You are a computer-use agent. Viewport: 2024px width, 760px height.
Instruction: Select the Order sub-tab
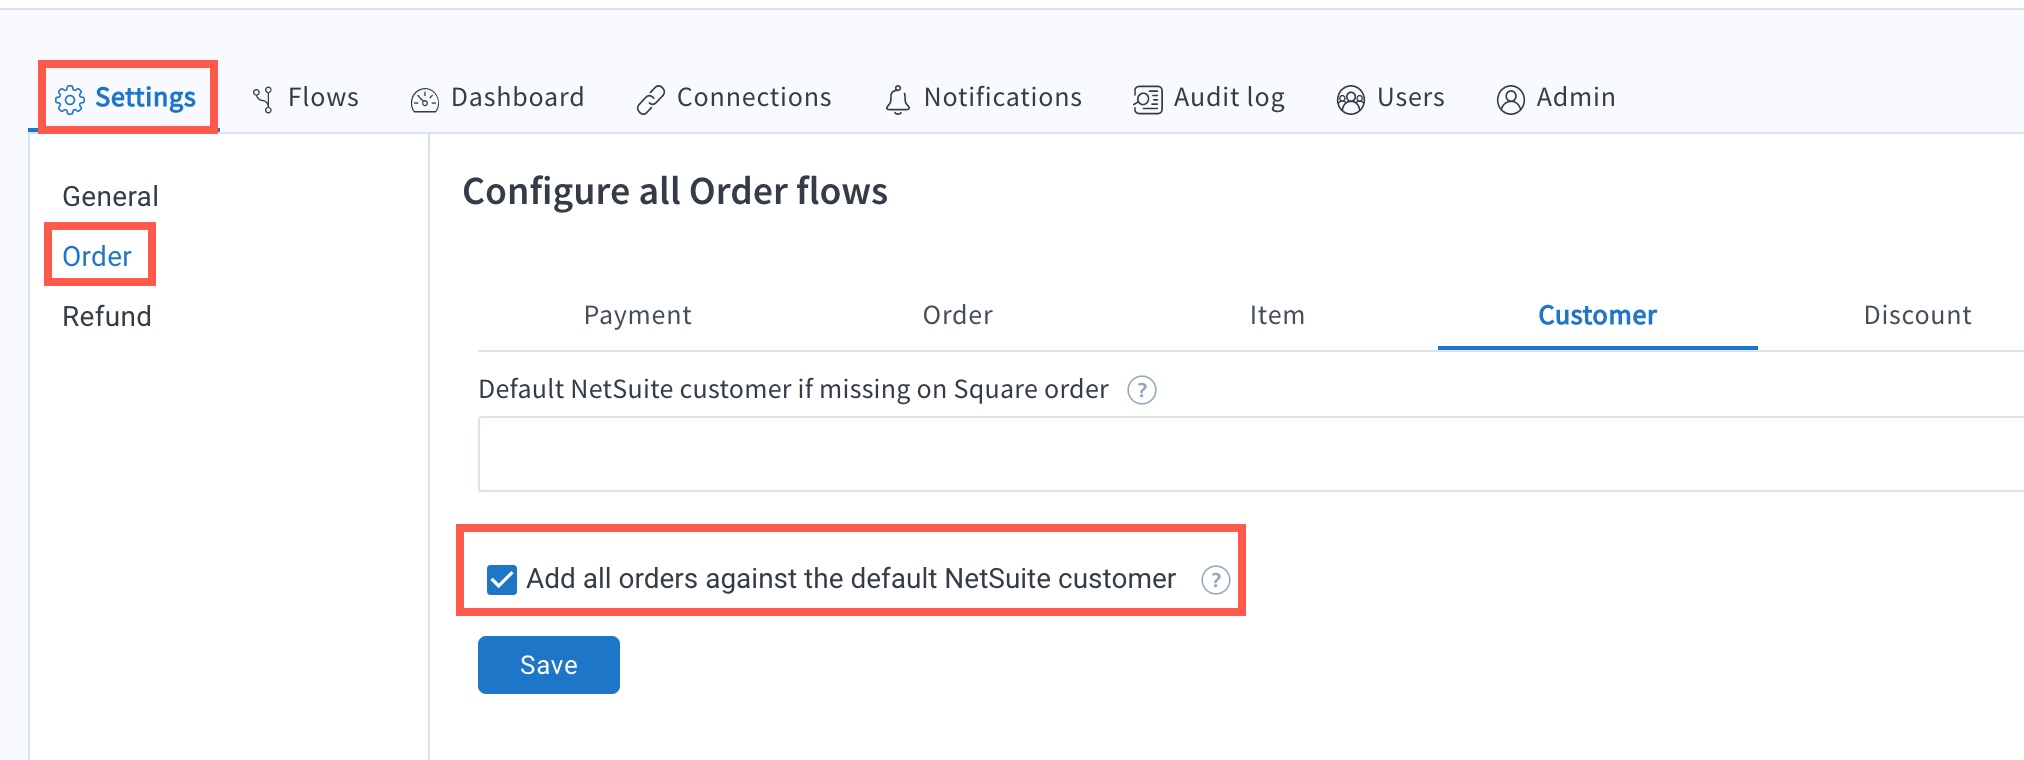tap(958, 315)
